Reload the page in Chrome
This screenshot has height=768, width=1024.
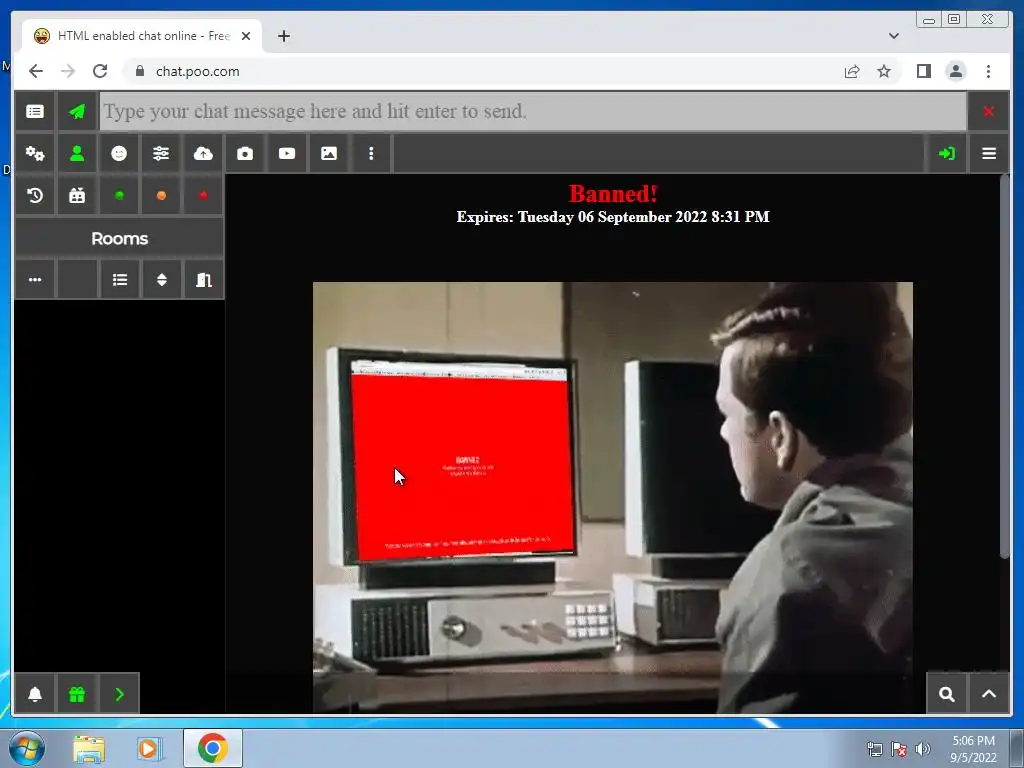tap(100, 71)
